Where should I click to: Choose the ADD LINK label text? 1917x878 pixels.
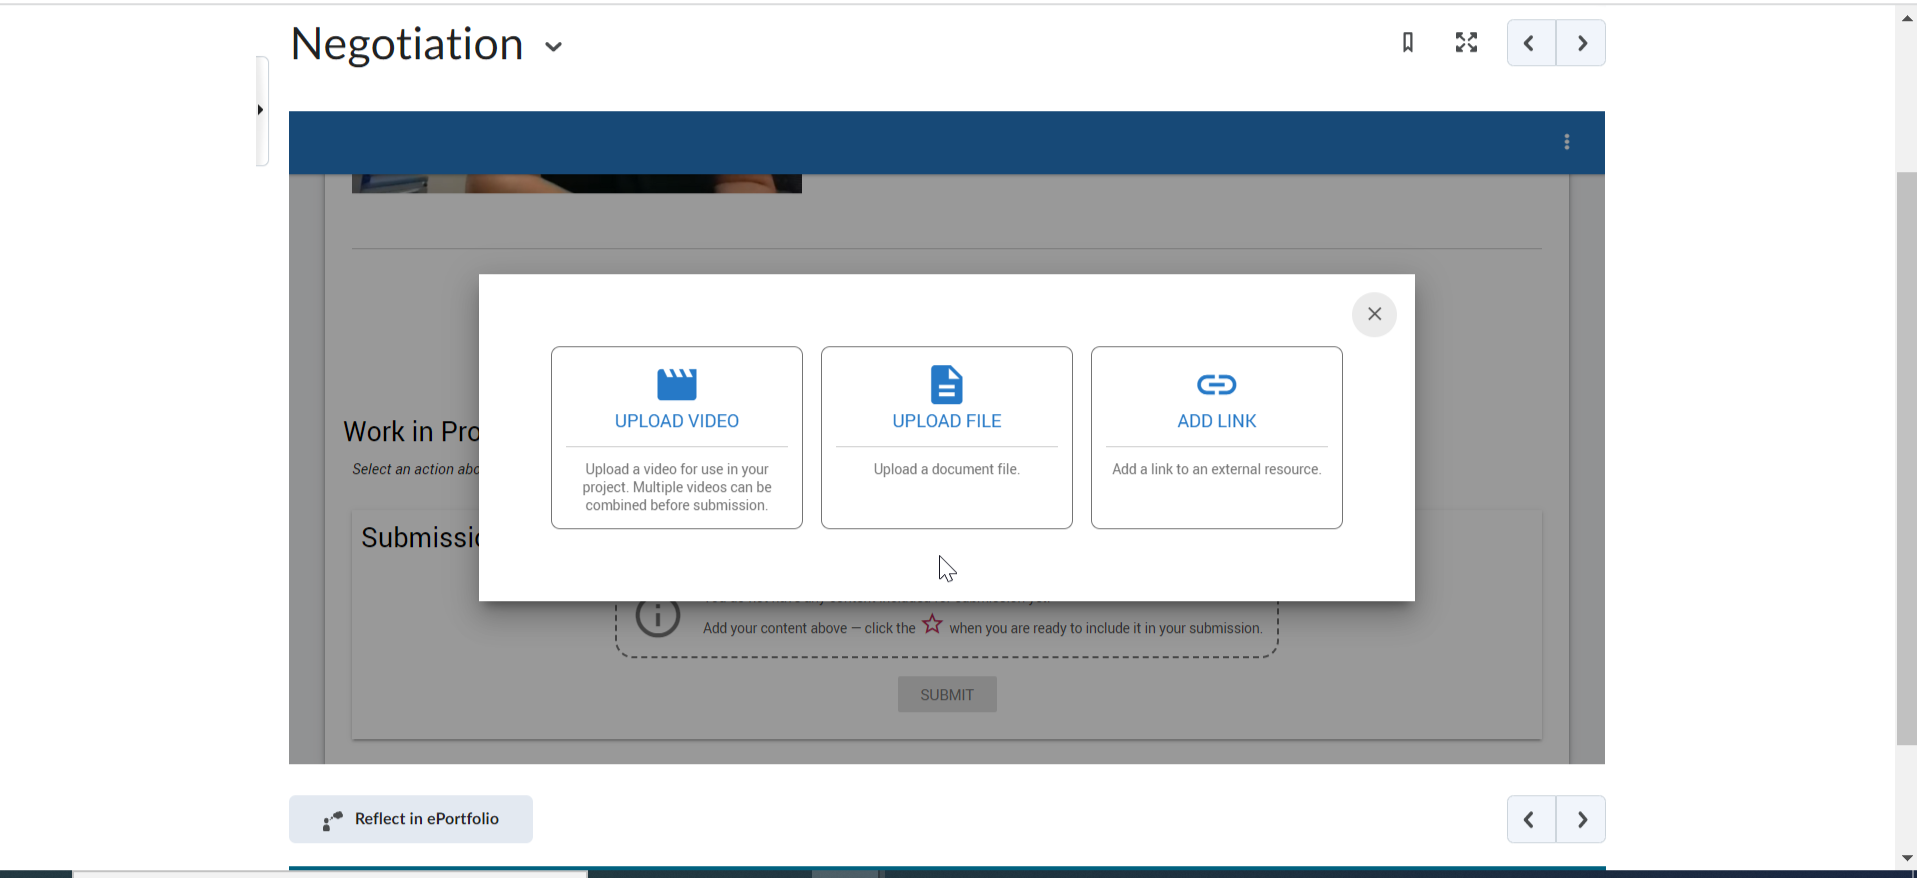1216,421
